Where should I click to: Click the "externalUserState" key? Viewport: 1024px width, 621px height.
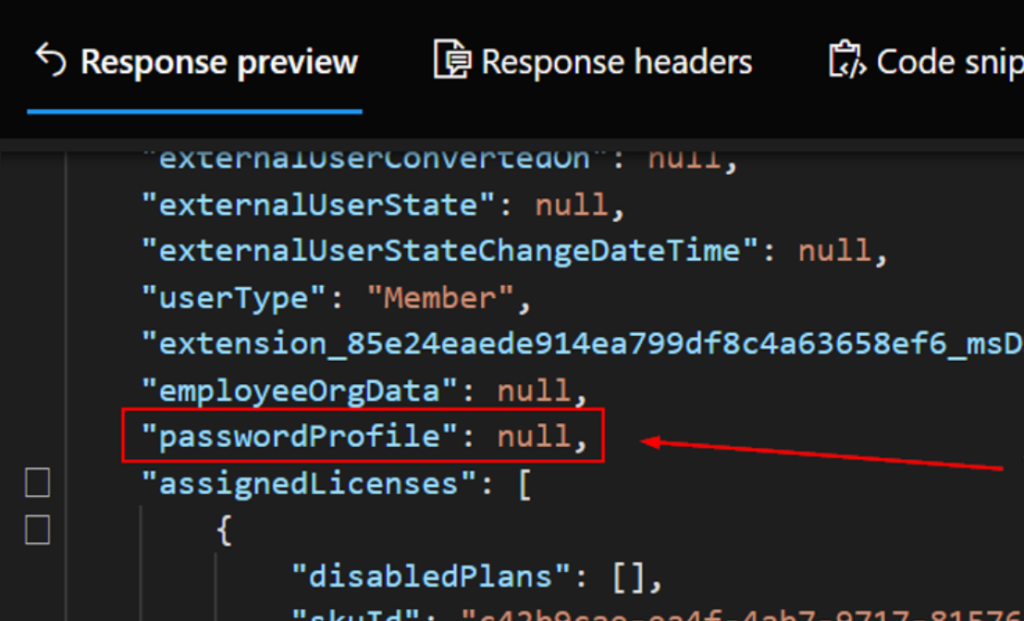(x=320, y=206)
